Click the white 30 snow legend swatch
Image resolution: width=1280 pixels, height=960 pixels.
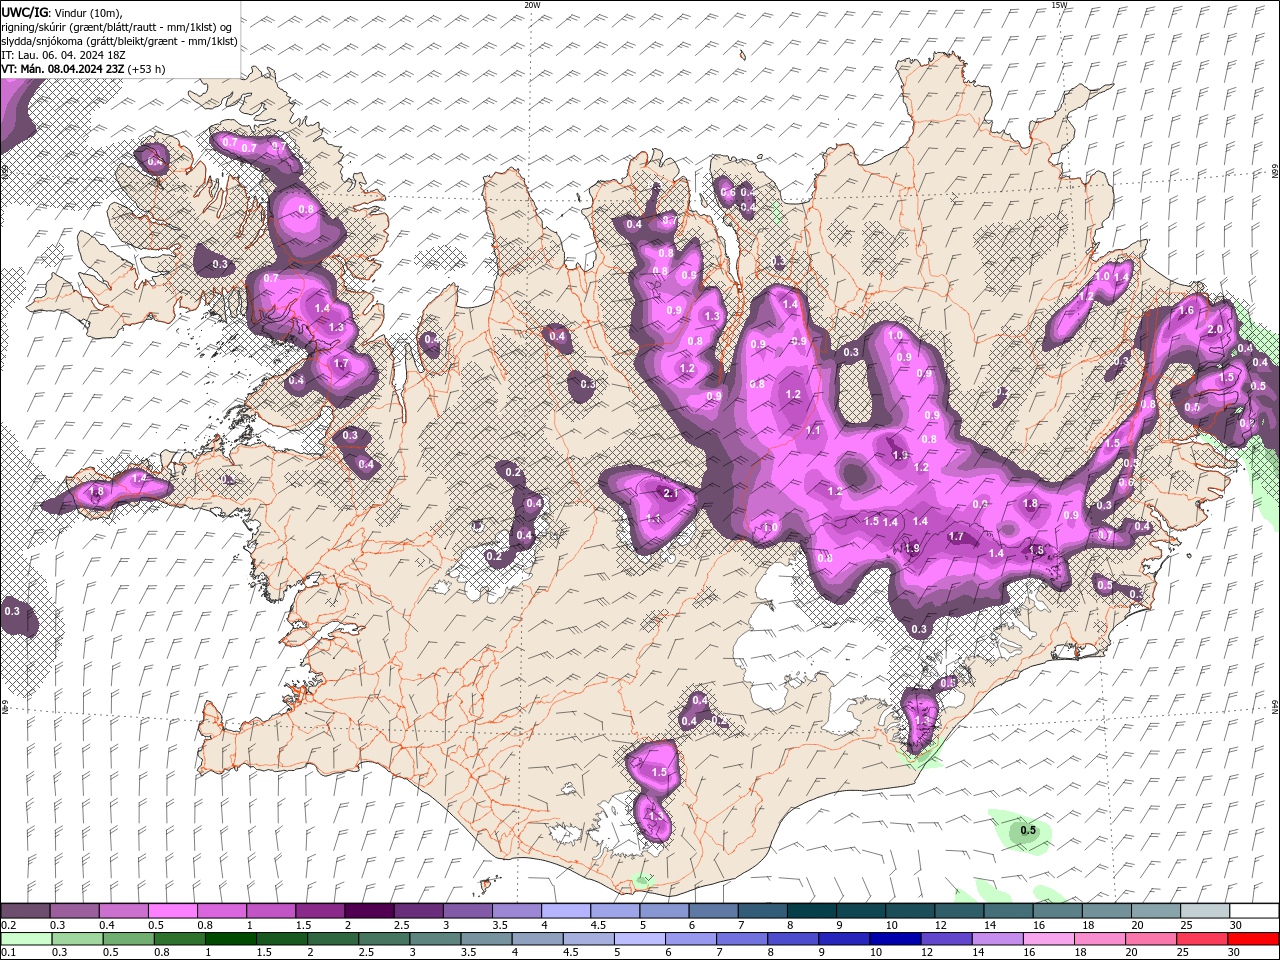tap(1252, 910)
